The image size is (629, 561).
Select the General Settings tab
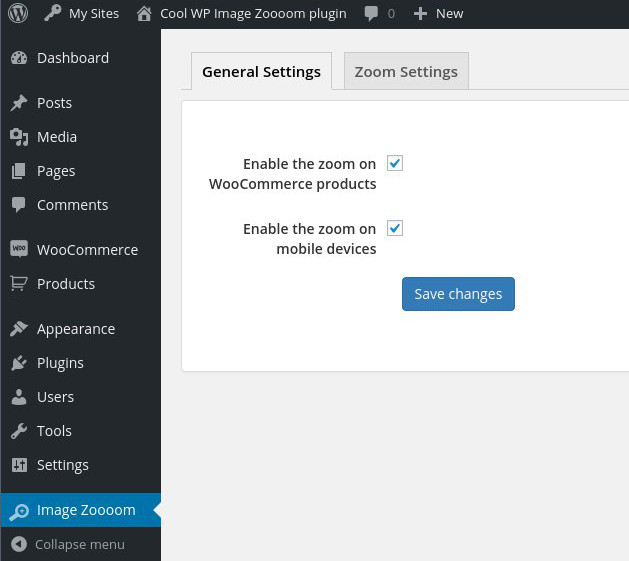click(261, 71)
